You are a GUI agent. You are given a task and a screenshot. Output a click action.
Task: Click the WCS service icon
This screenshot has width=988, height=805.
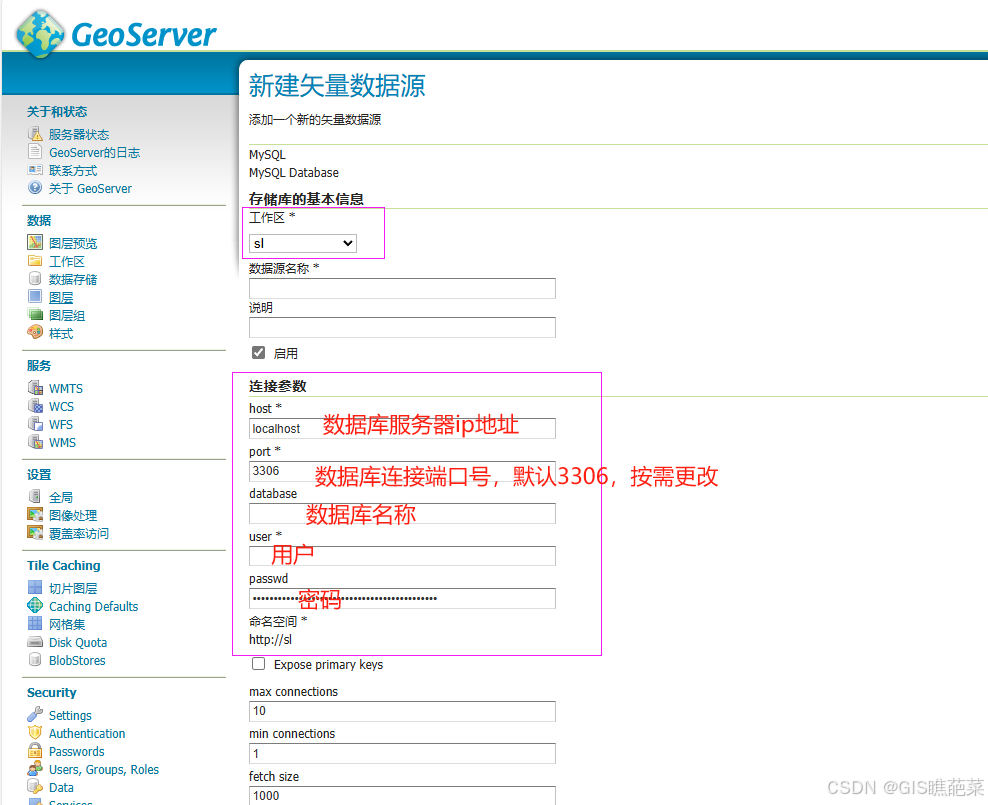coord(35,406)
